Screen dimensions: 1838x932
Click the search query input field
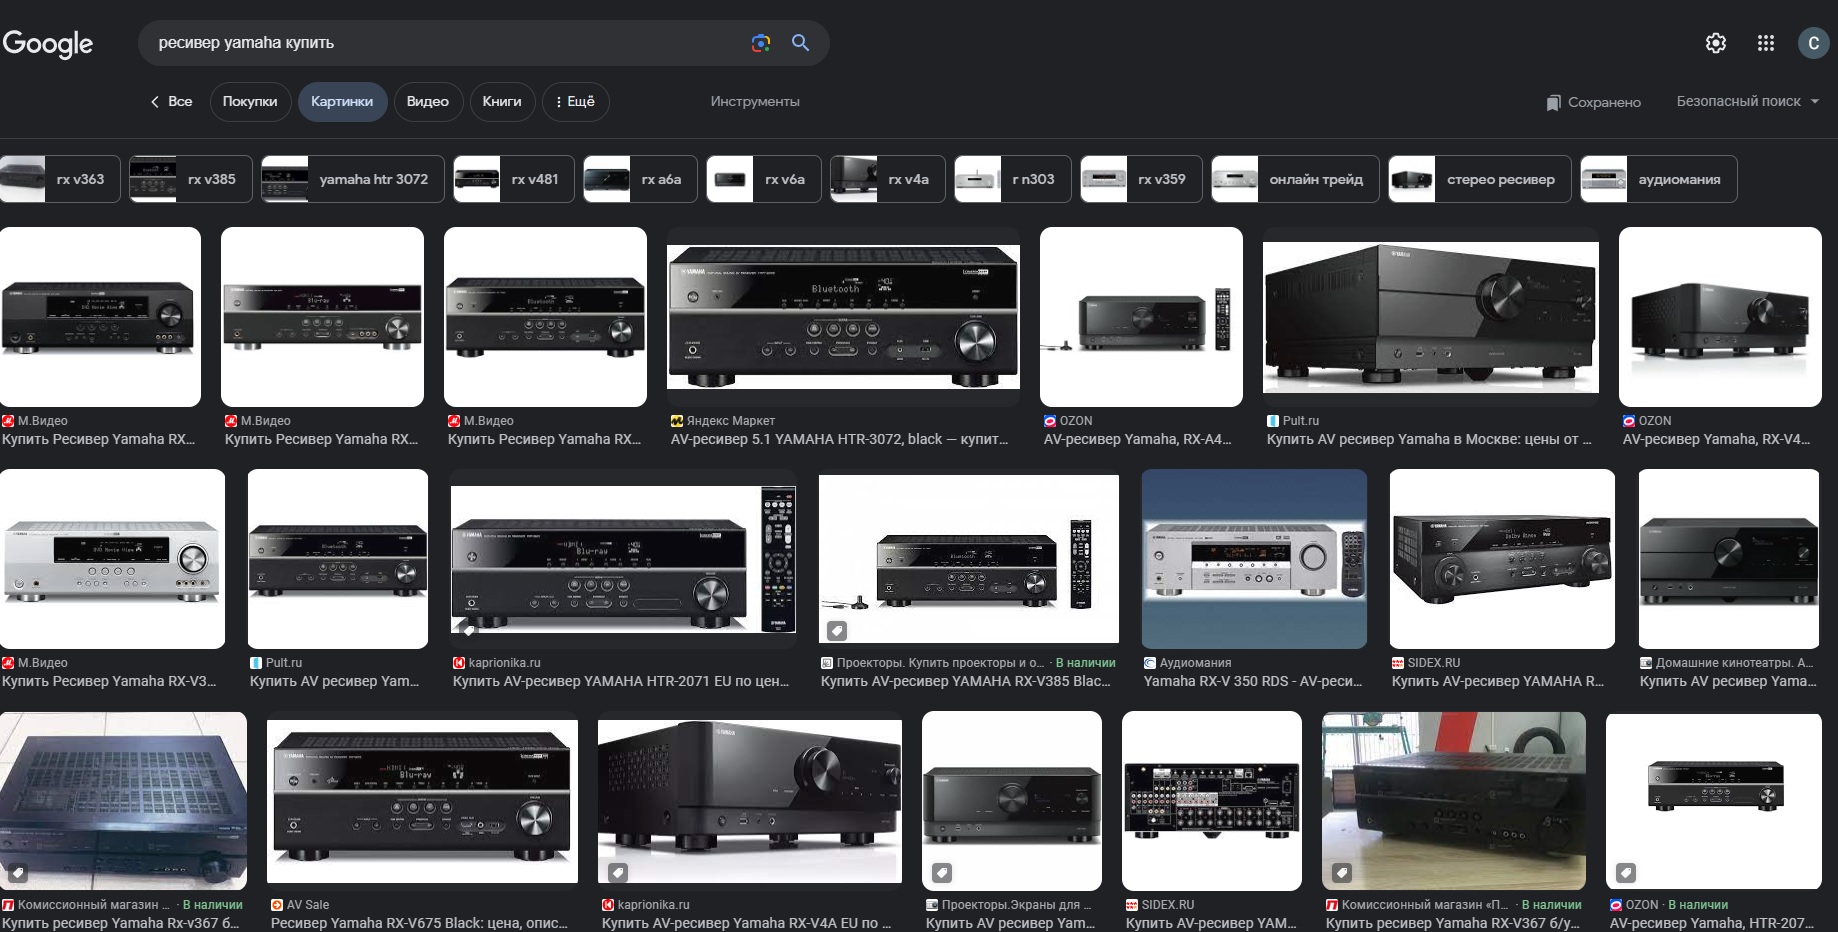[445, 43]
